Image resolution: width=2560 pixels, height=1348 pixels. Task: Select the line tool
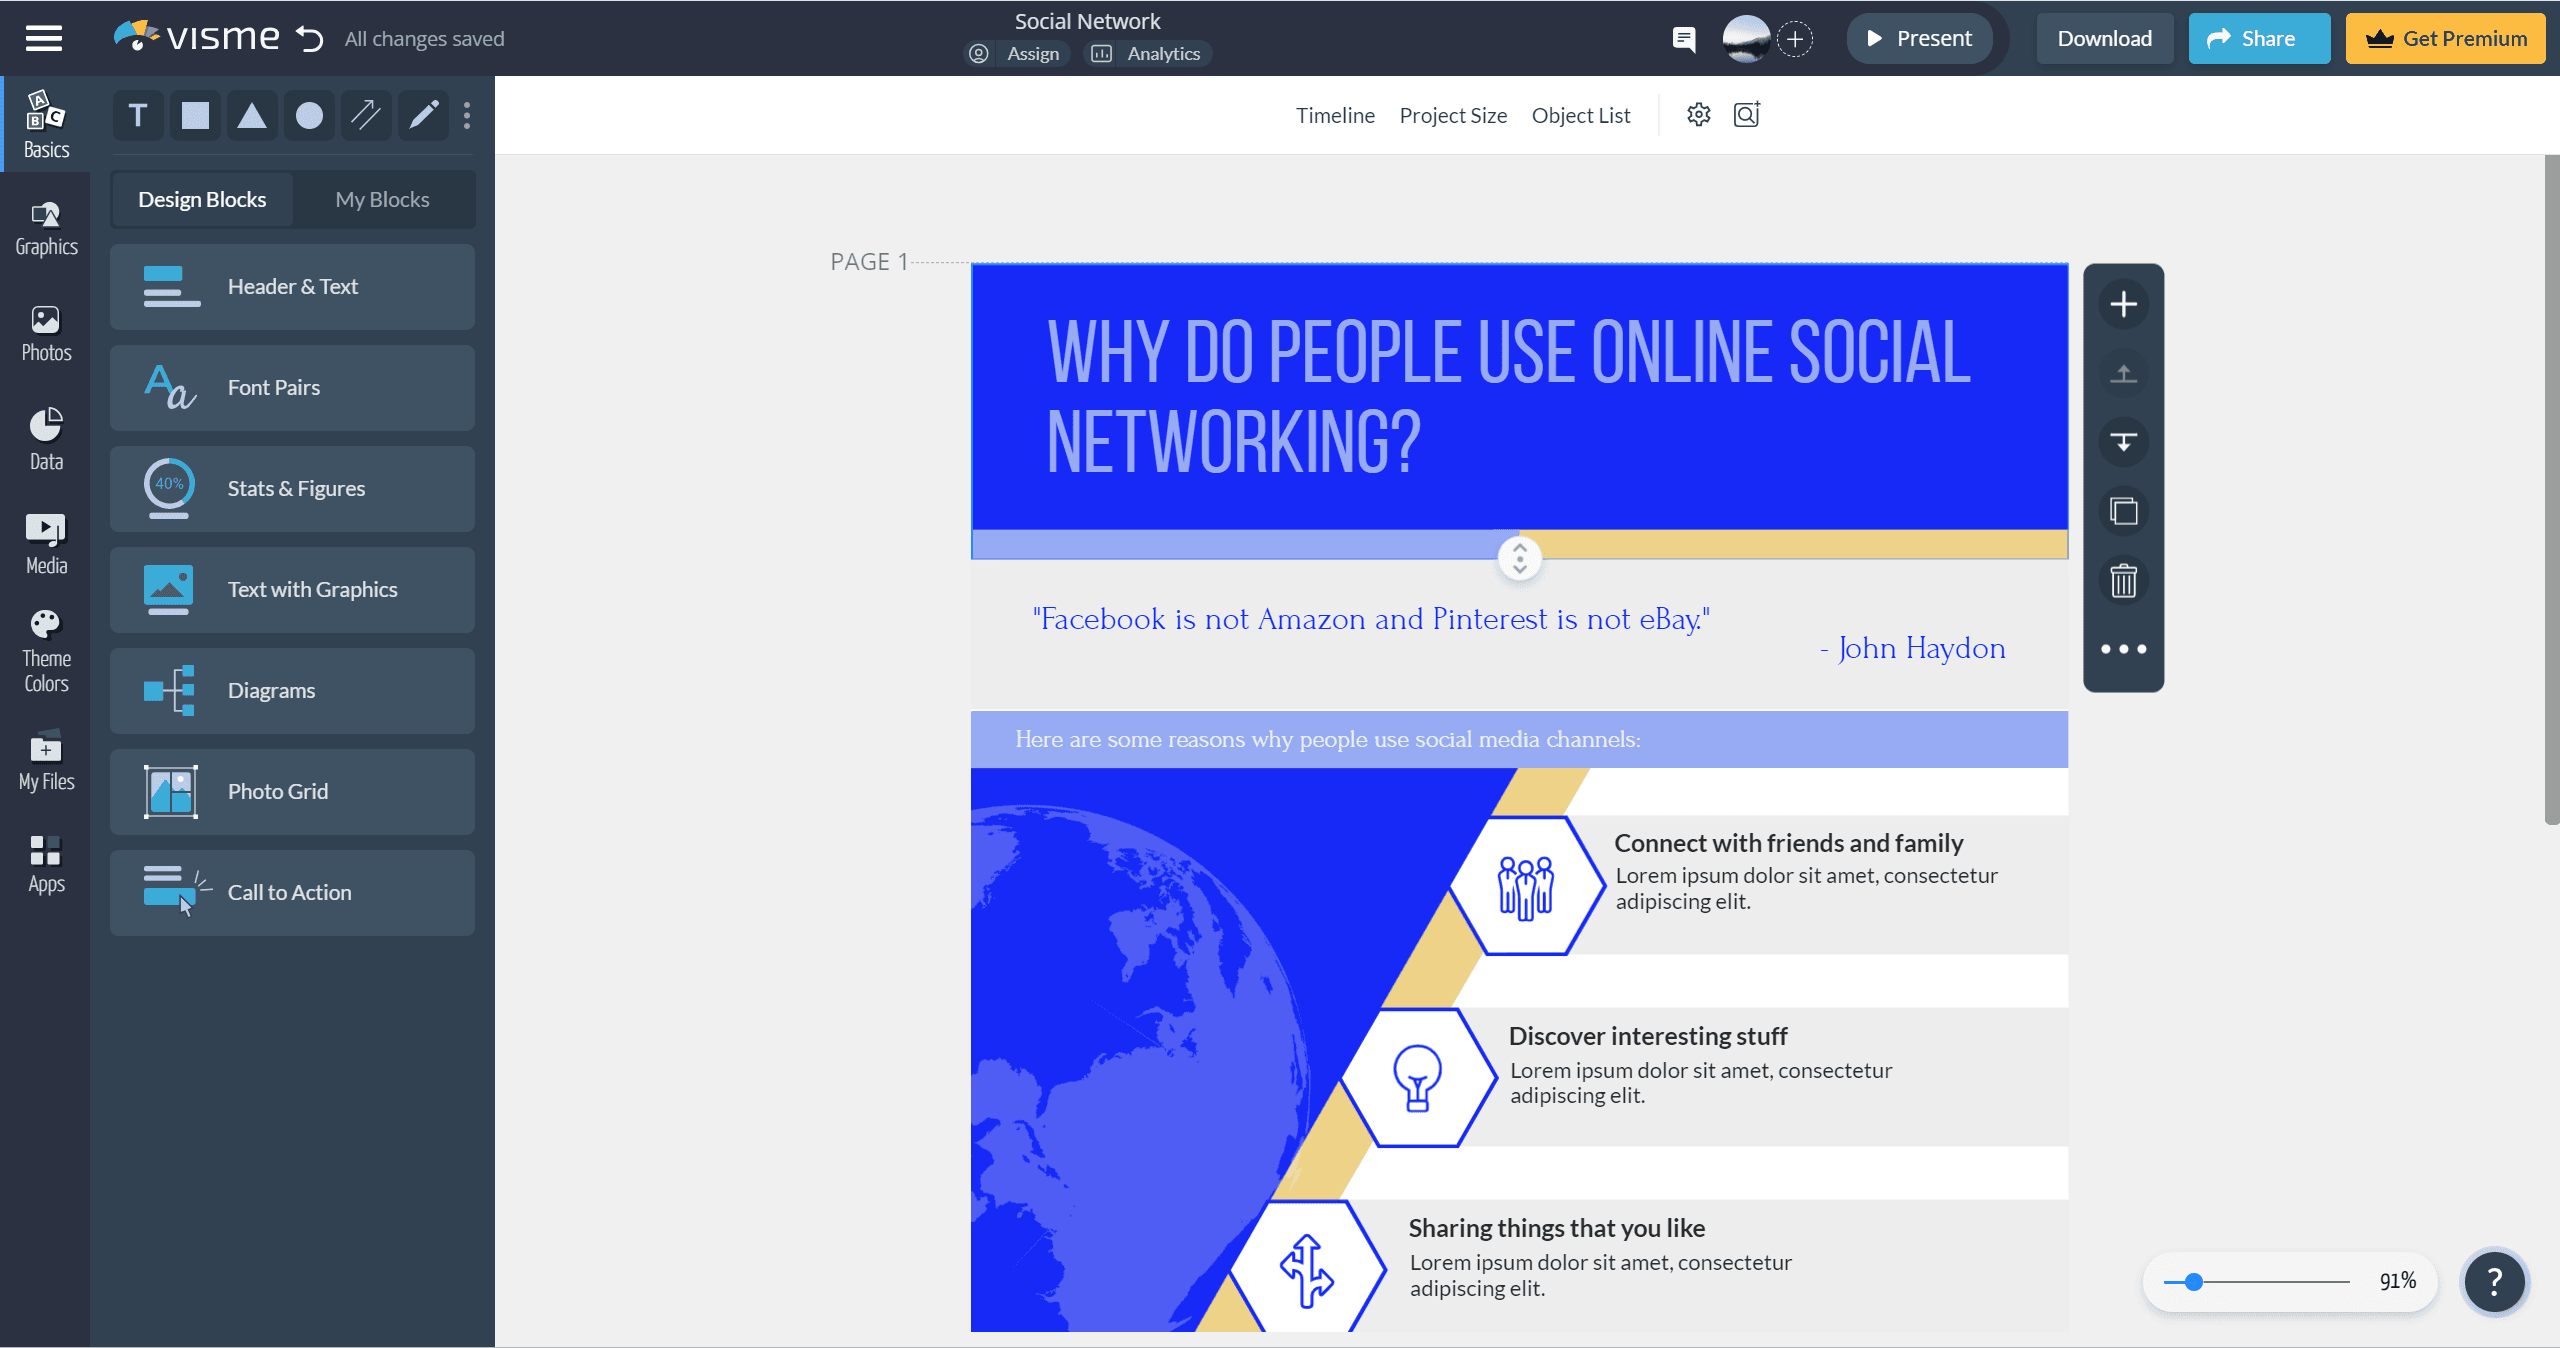366,116
